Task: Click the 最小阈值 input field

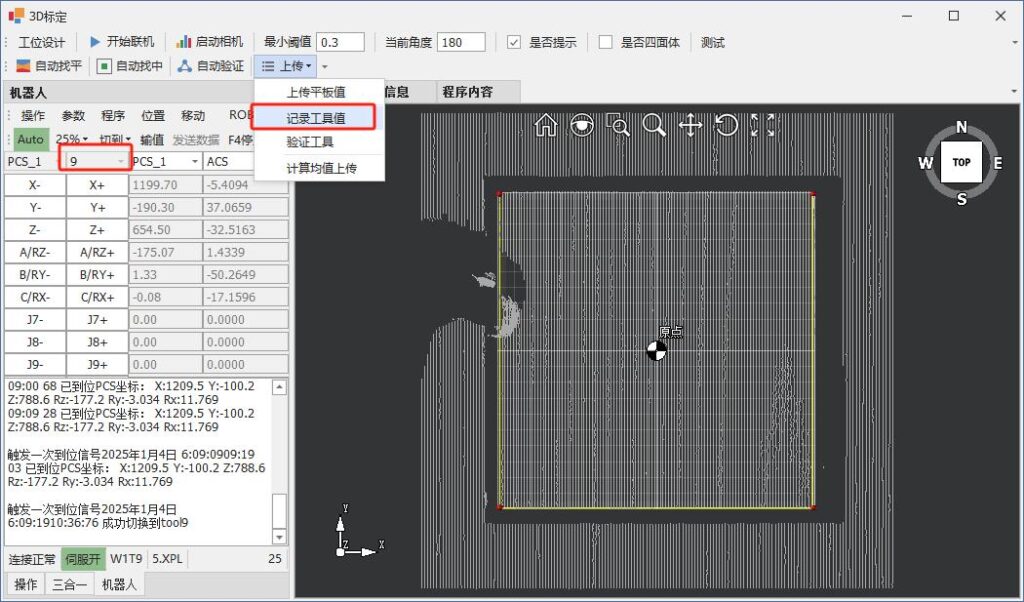Action: 340,42
